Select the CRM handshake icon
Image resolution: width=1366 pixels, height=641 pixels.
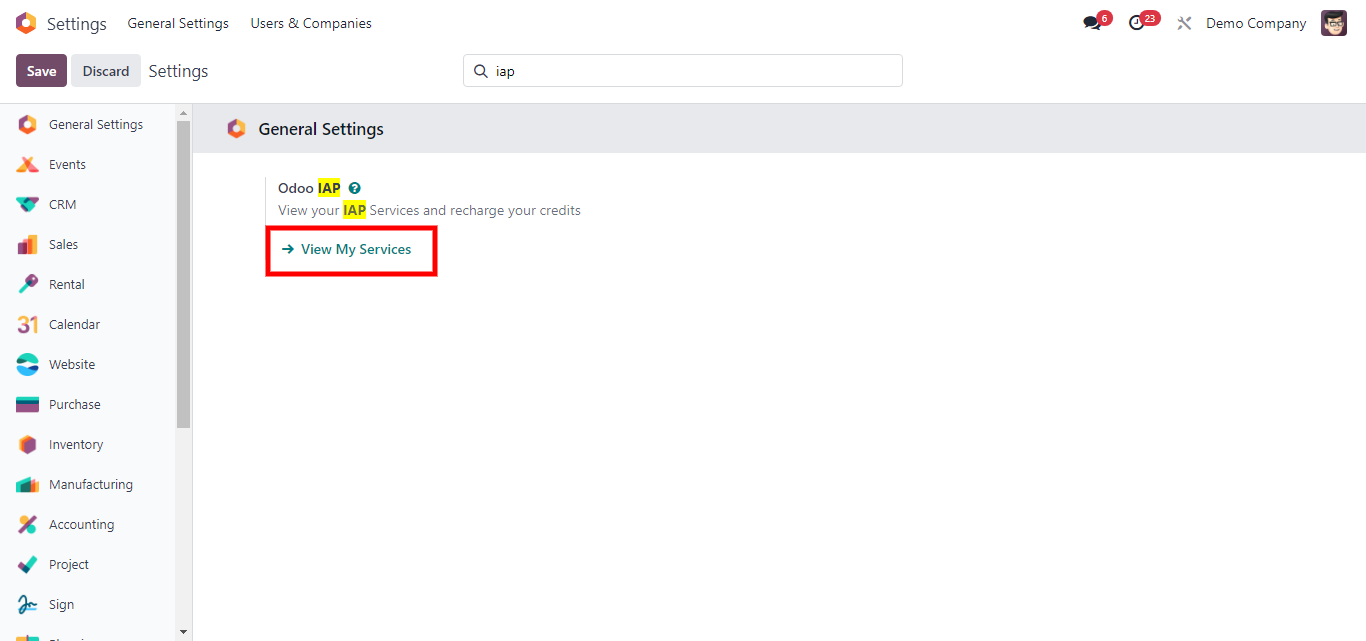(28, 205)
